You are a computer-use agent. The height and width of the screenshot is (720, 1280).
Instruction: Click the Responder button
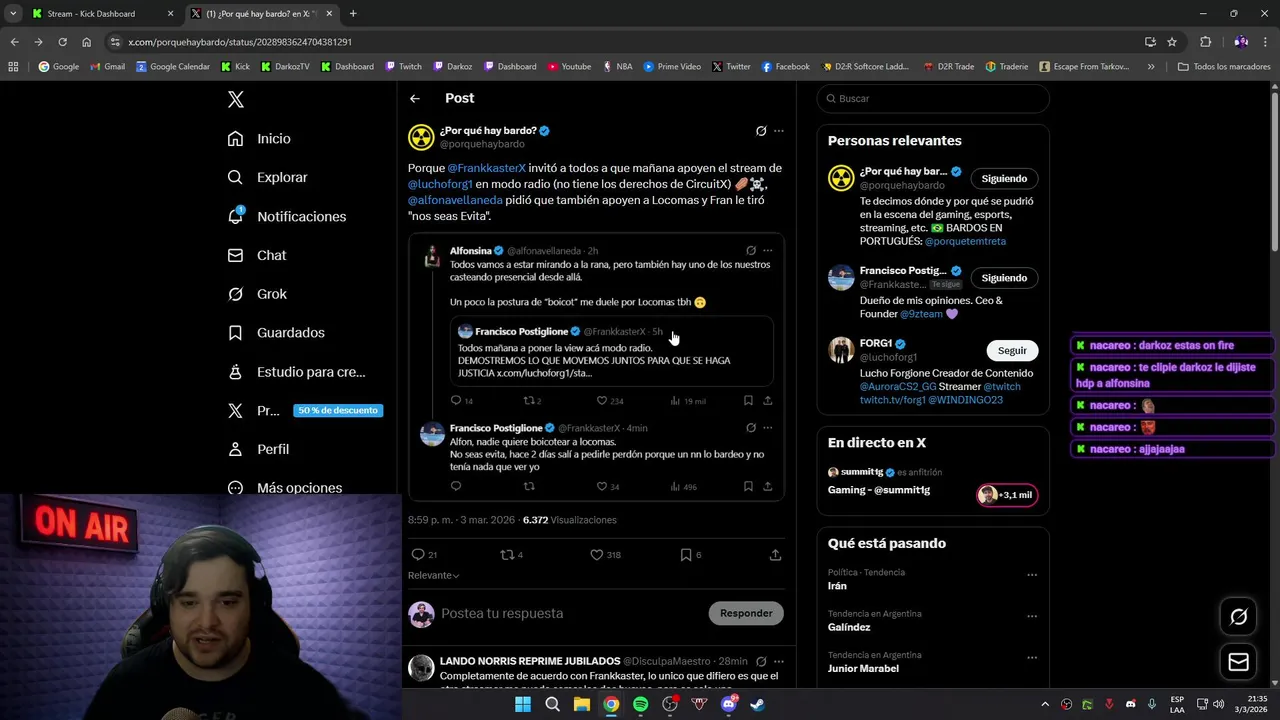[746, 613]
